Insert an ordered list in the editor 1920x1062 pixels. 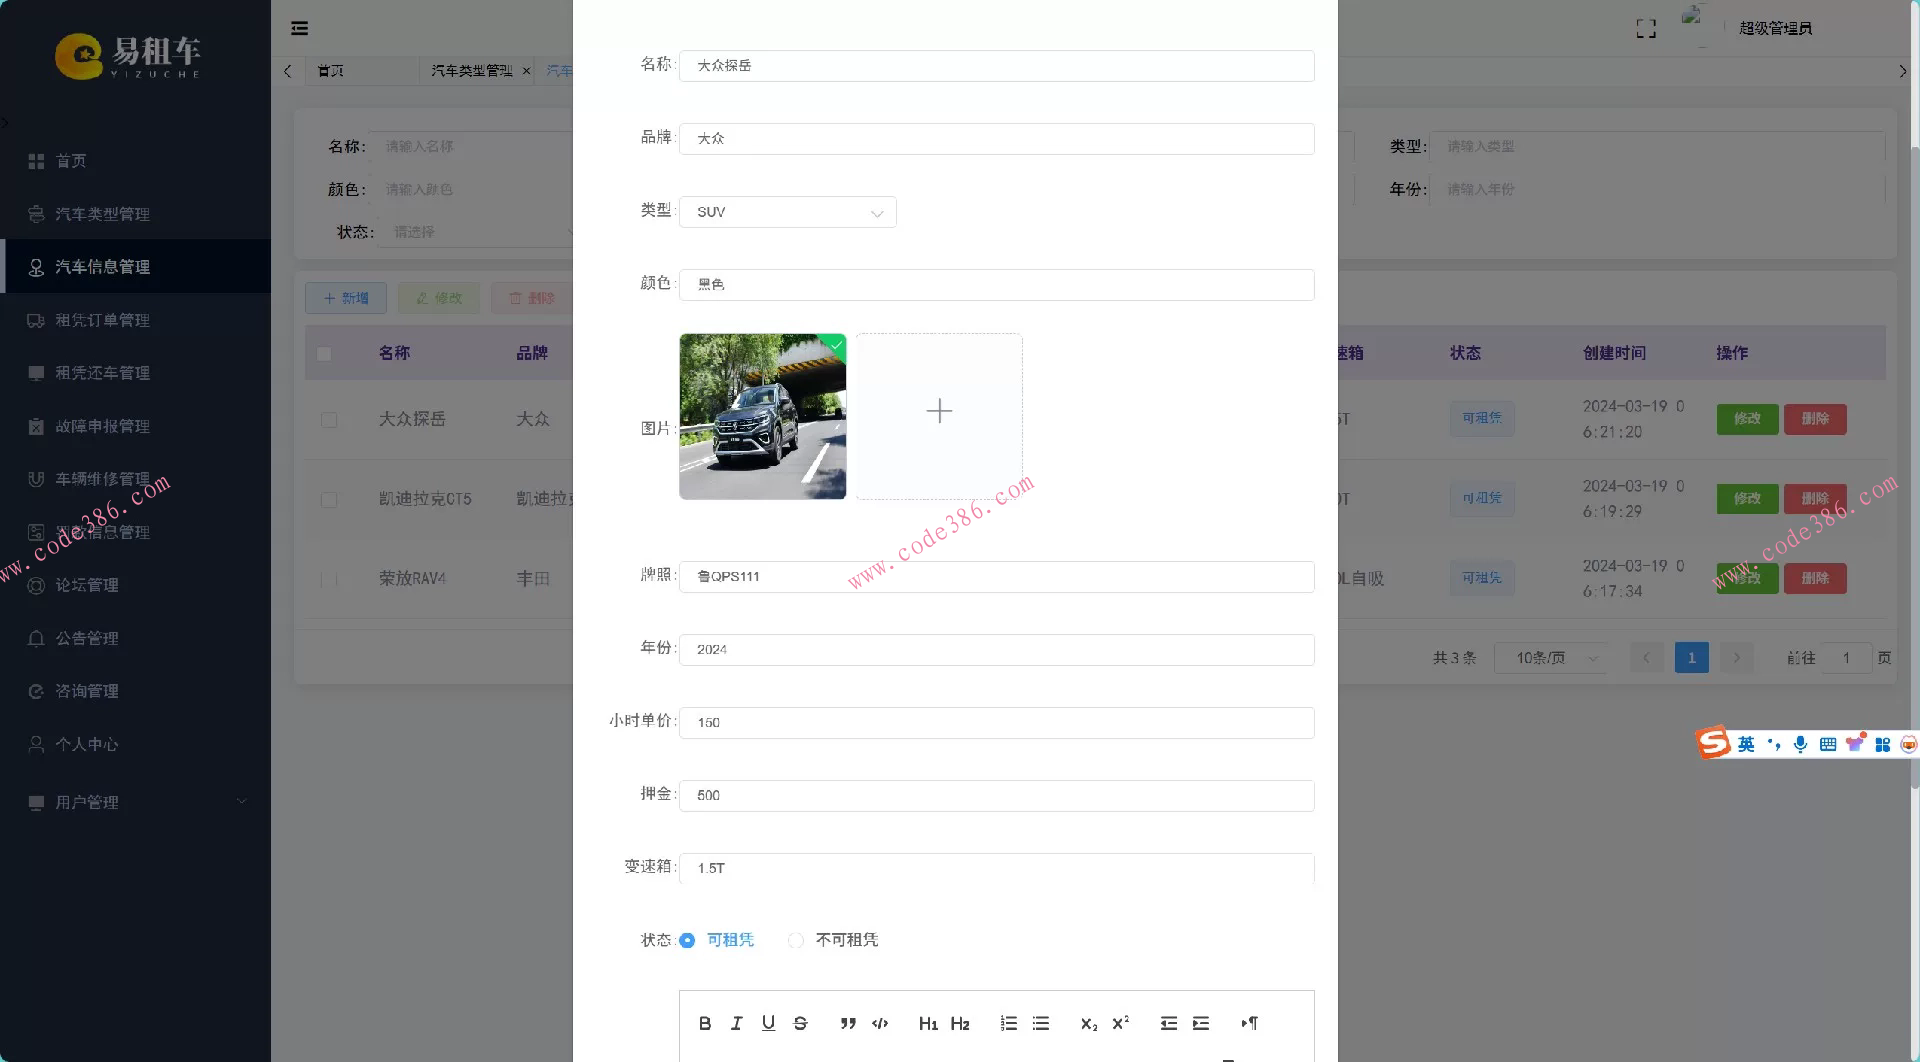coord(1008,1023)
